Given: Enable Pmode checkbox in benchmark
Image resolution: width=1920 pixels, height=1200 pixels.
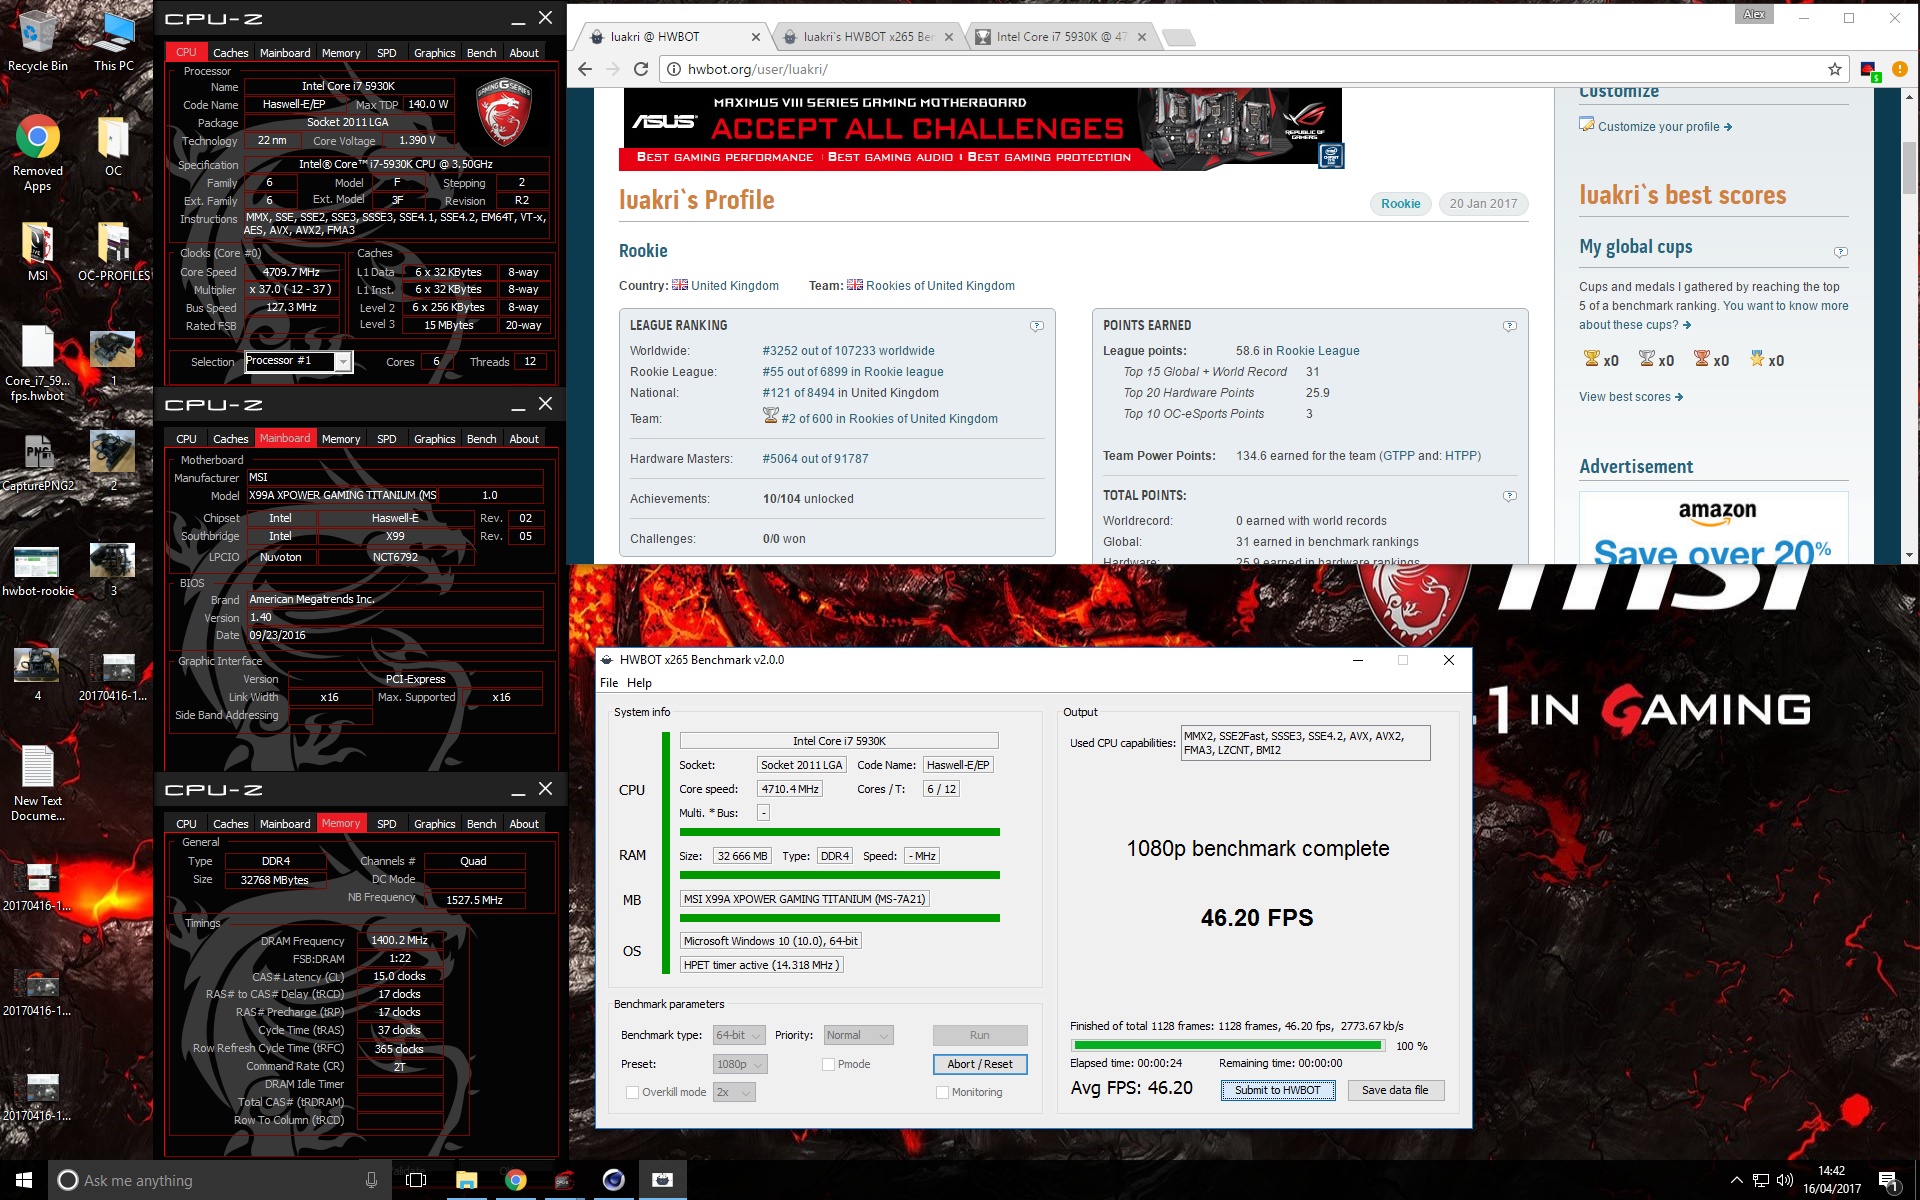Looking at the screenshot, I should (x=828, y=1064).
